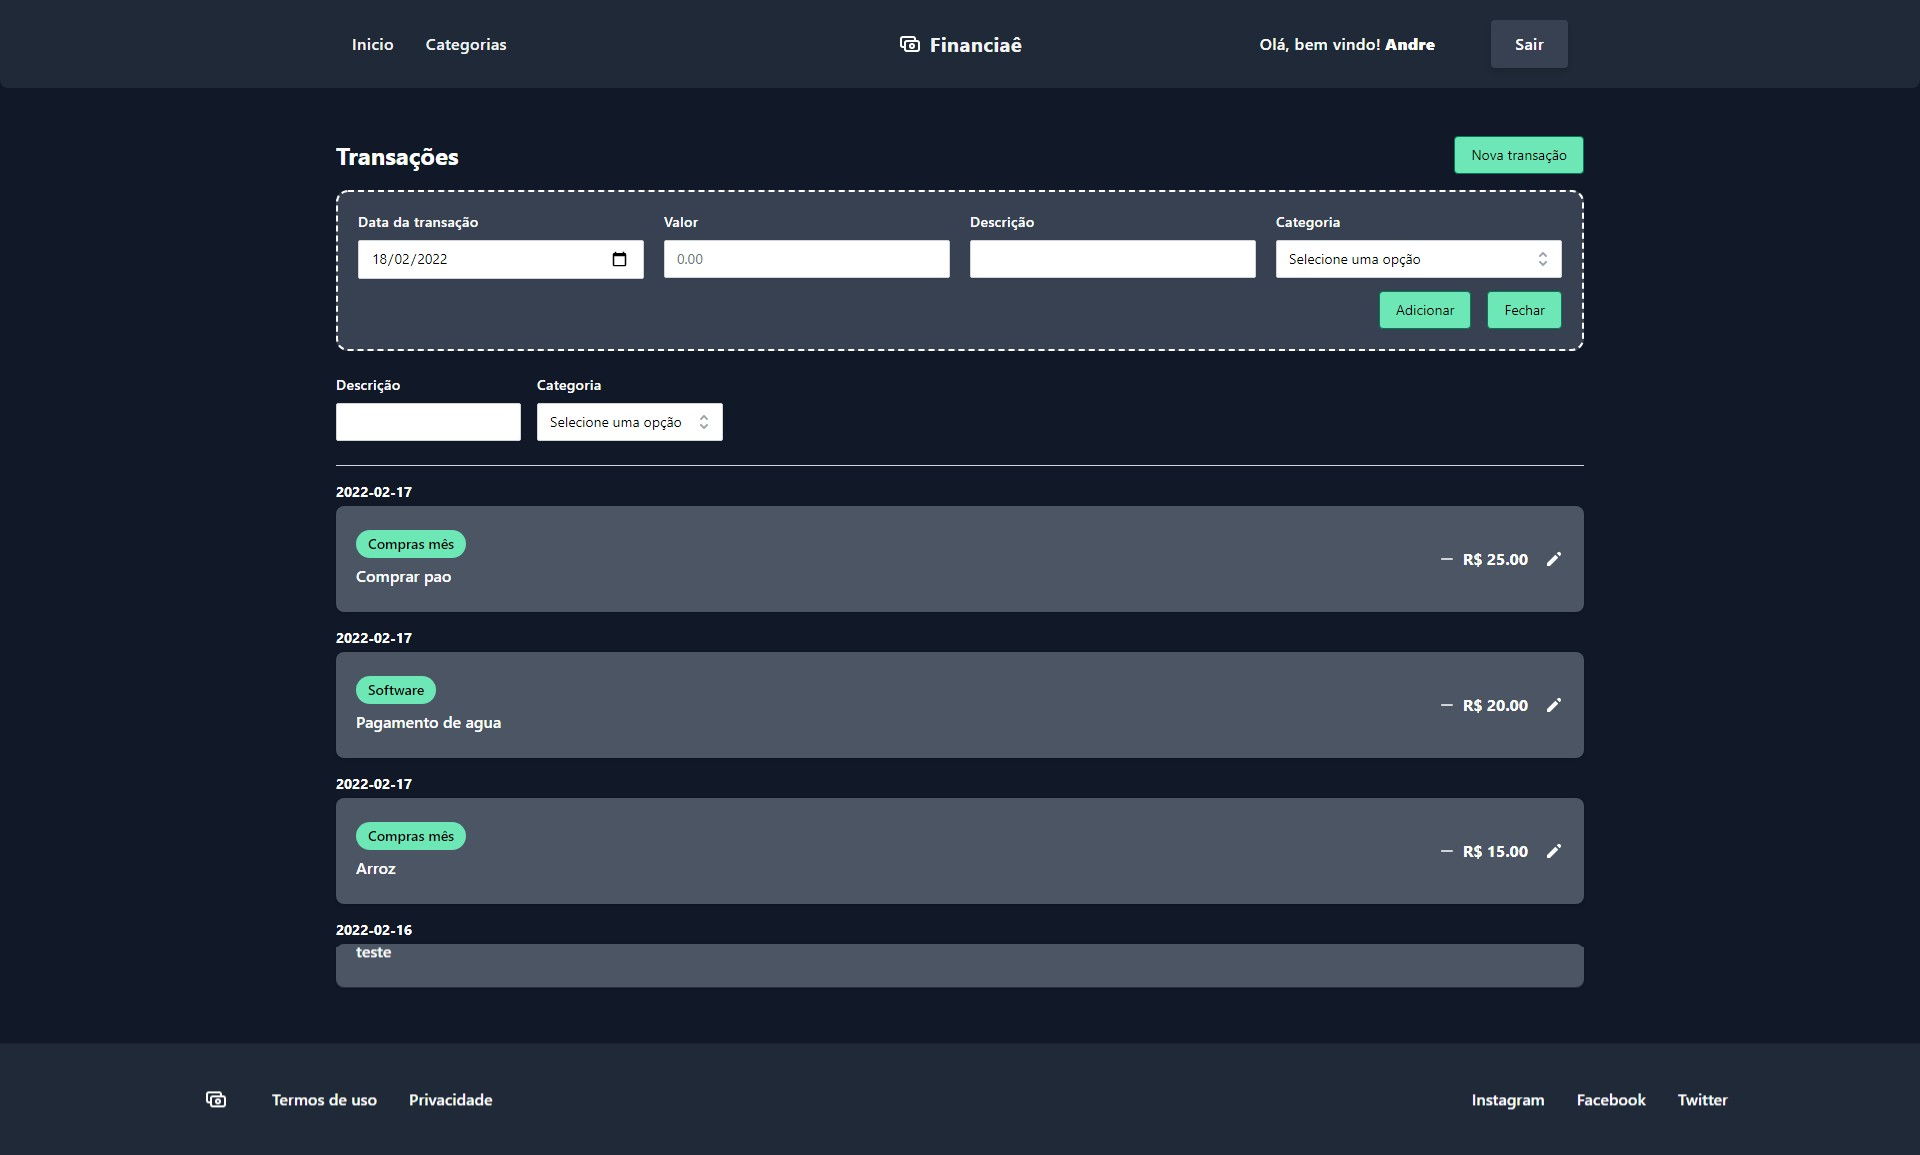
Task: Click the Descrição filter text box
Action: [428, 422]
